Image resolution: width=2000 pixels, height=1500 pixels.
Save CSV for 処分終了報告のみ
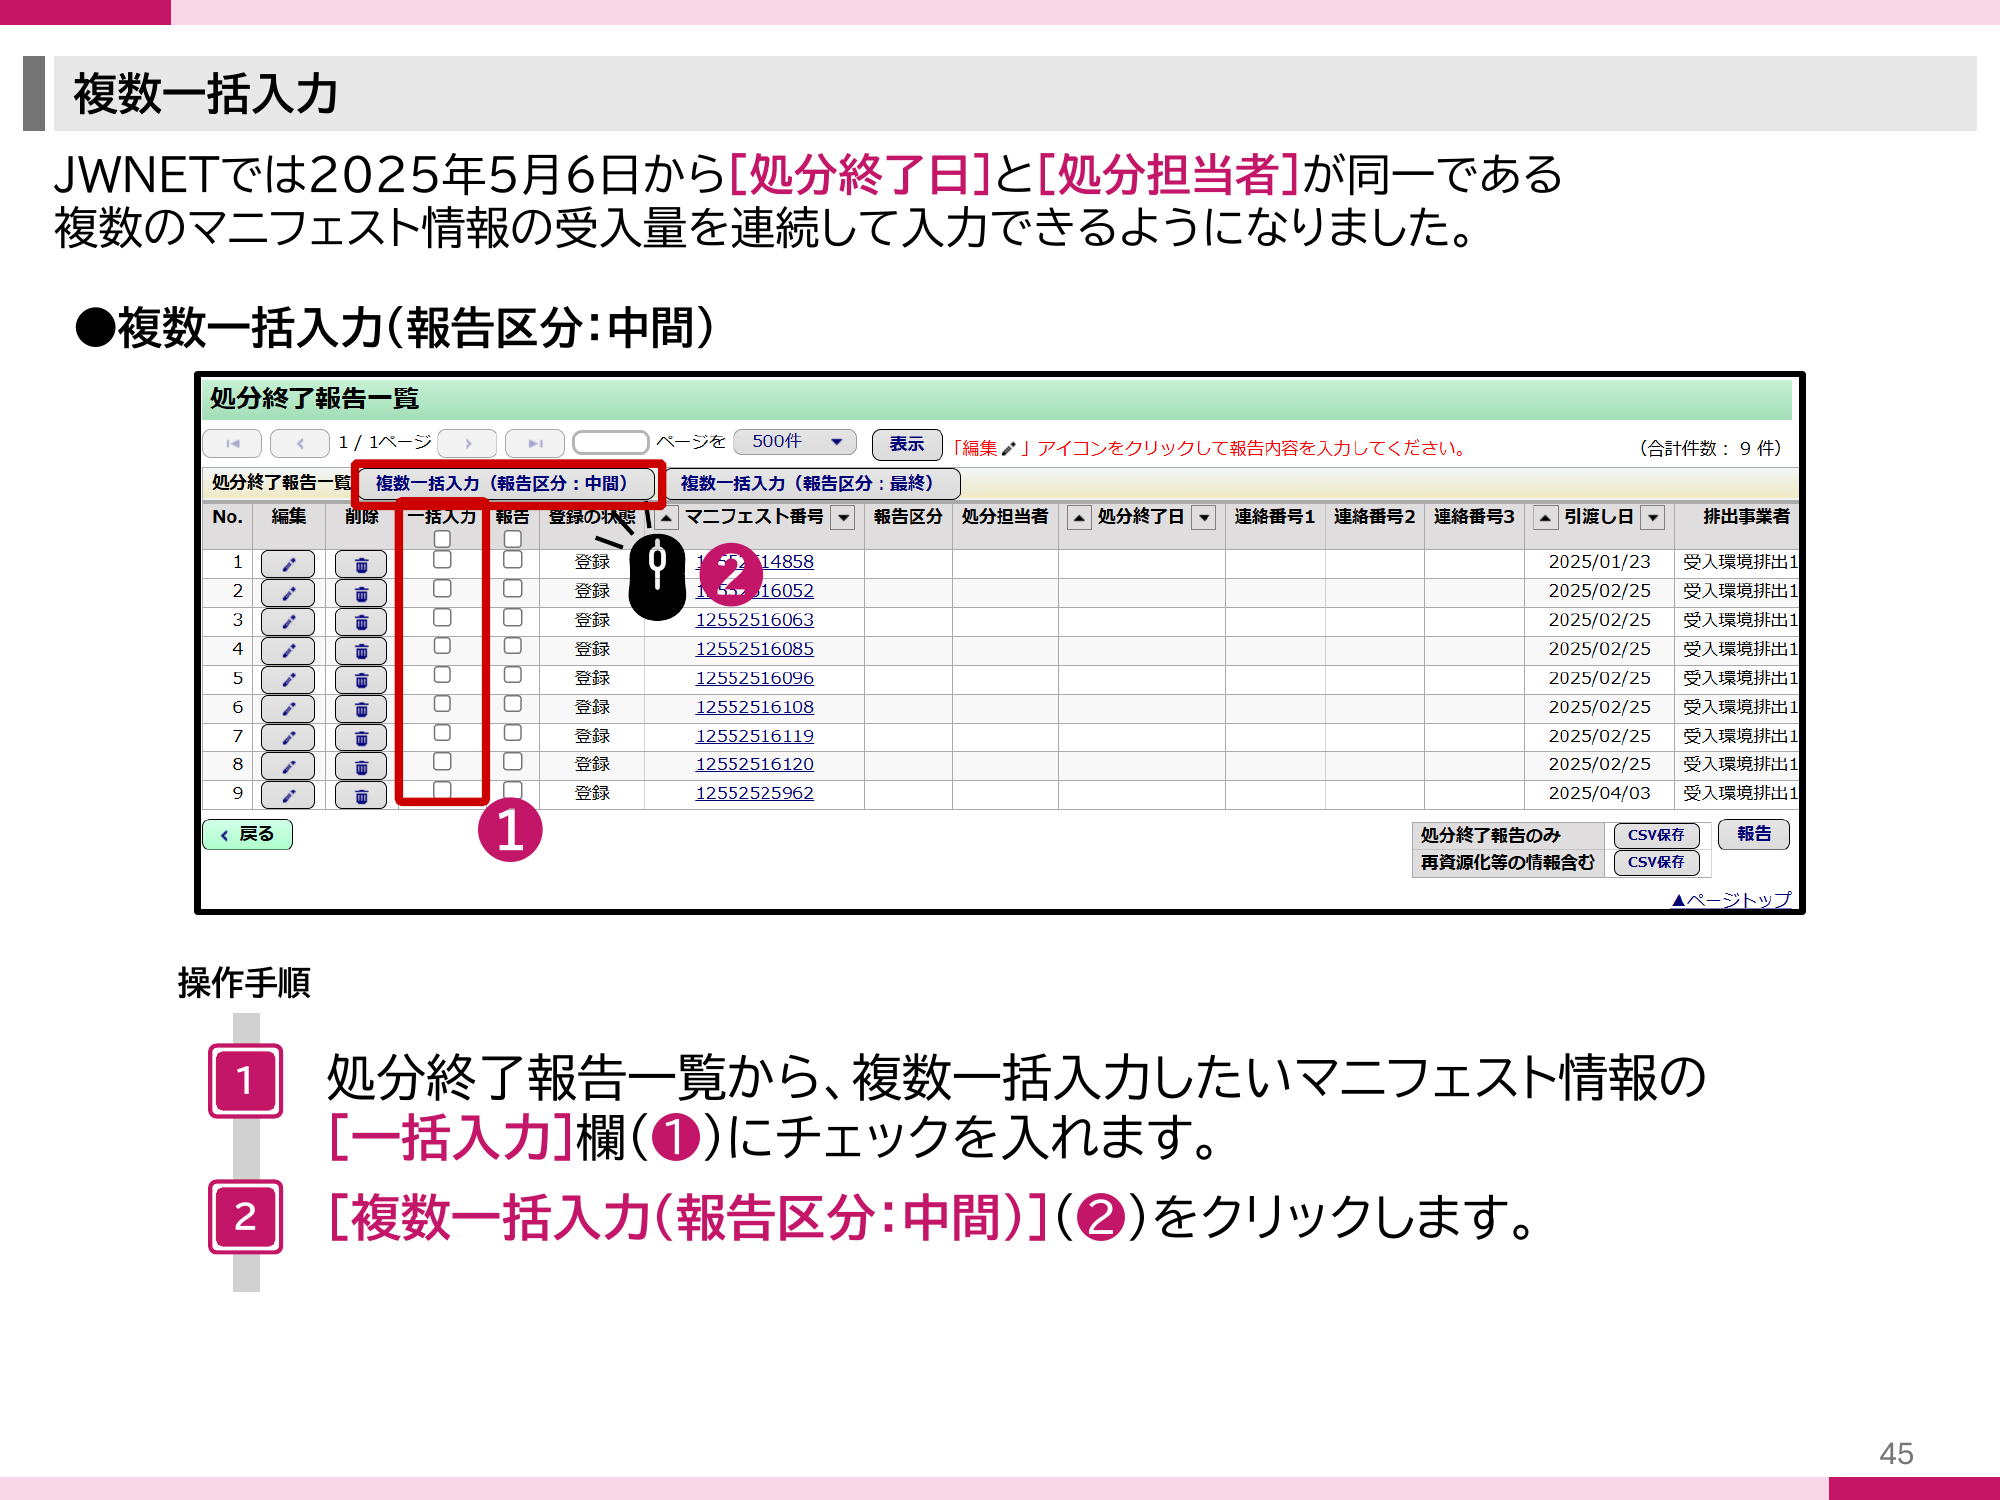1656,835
